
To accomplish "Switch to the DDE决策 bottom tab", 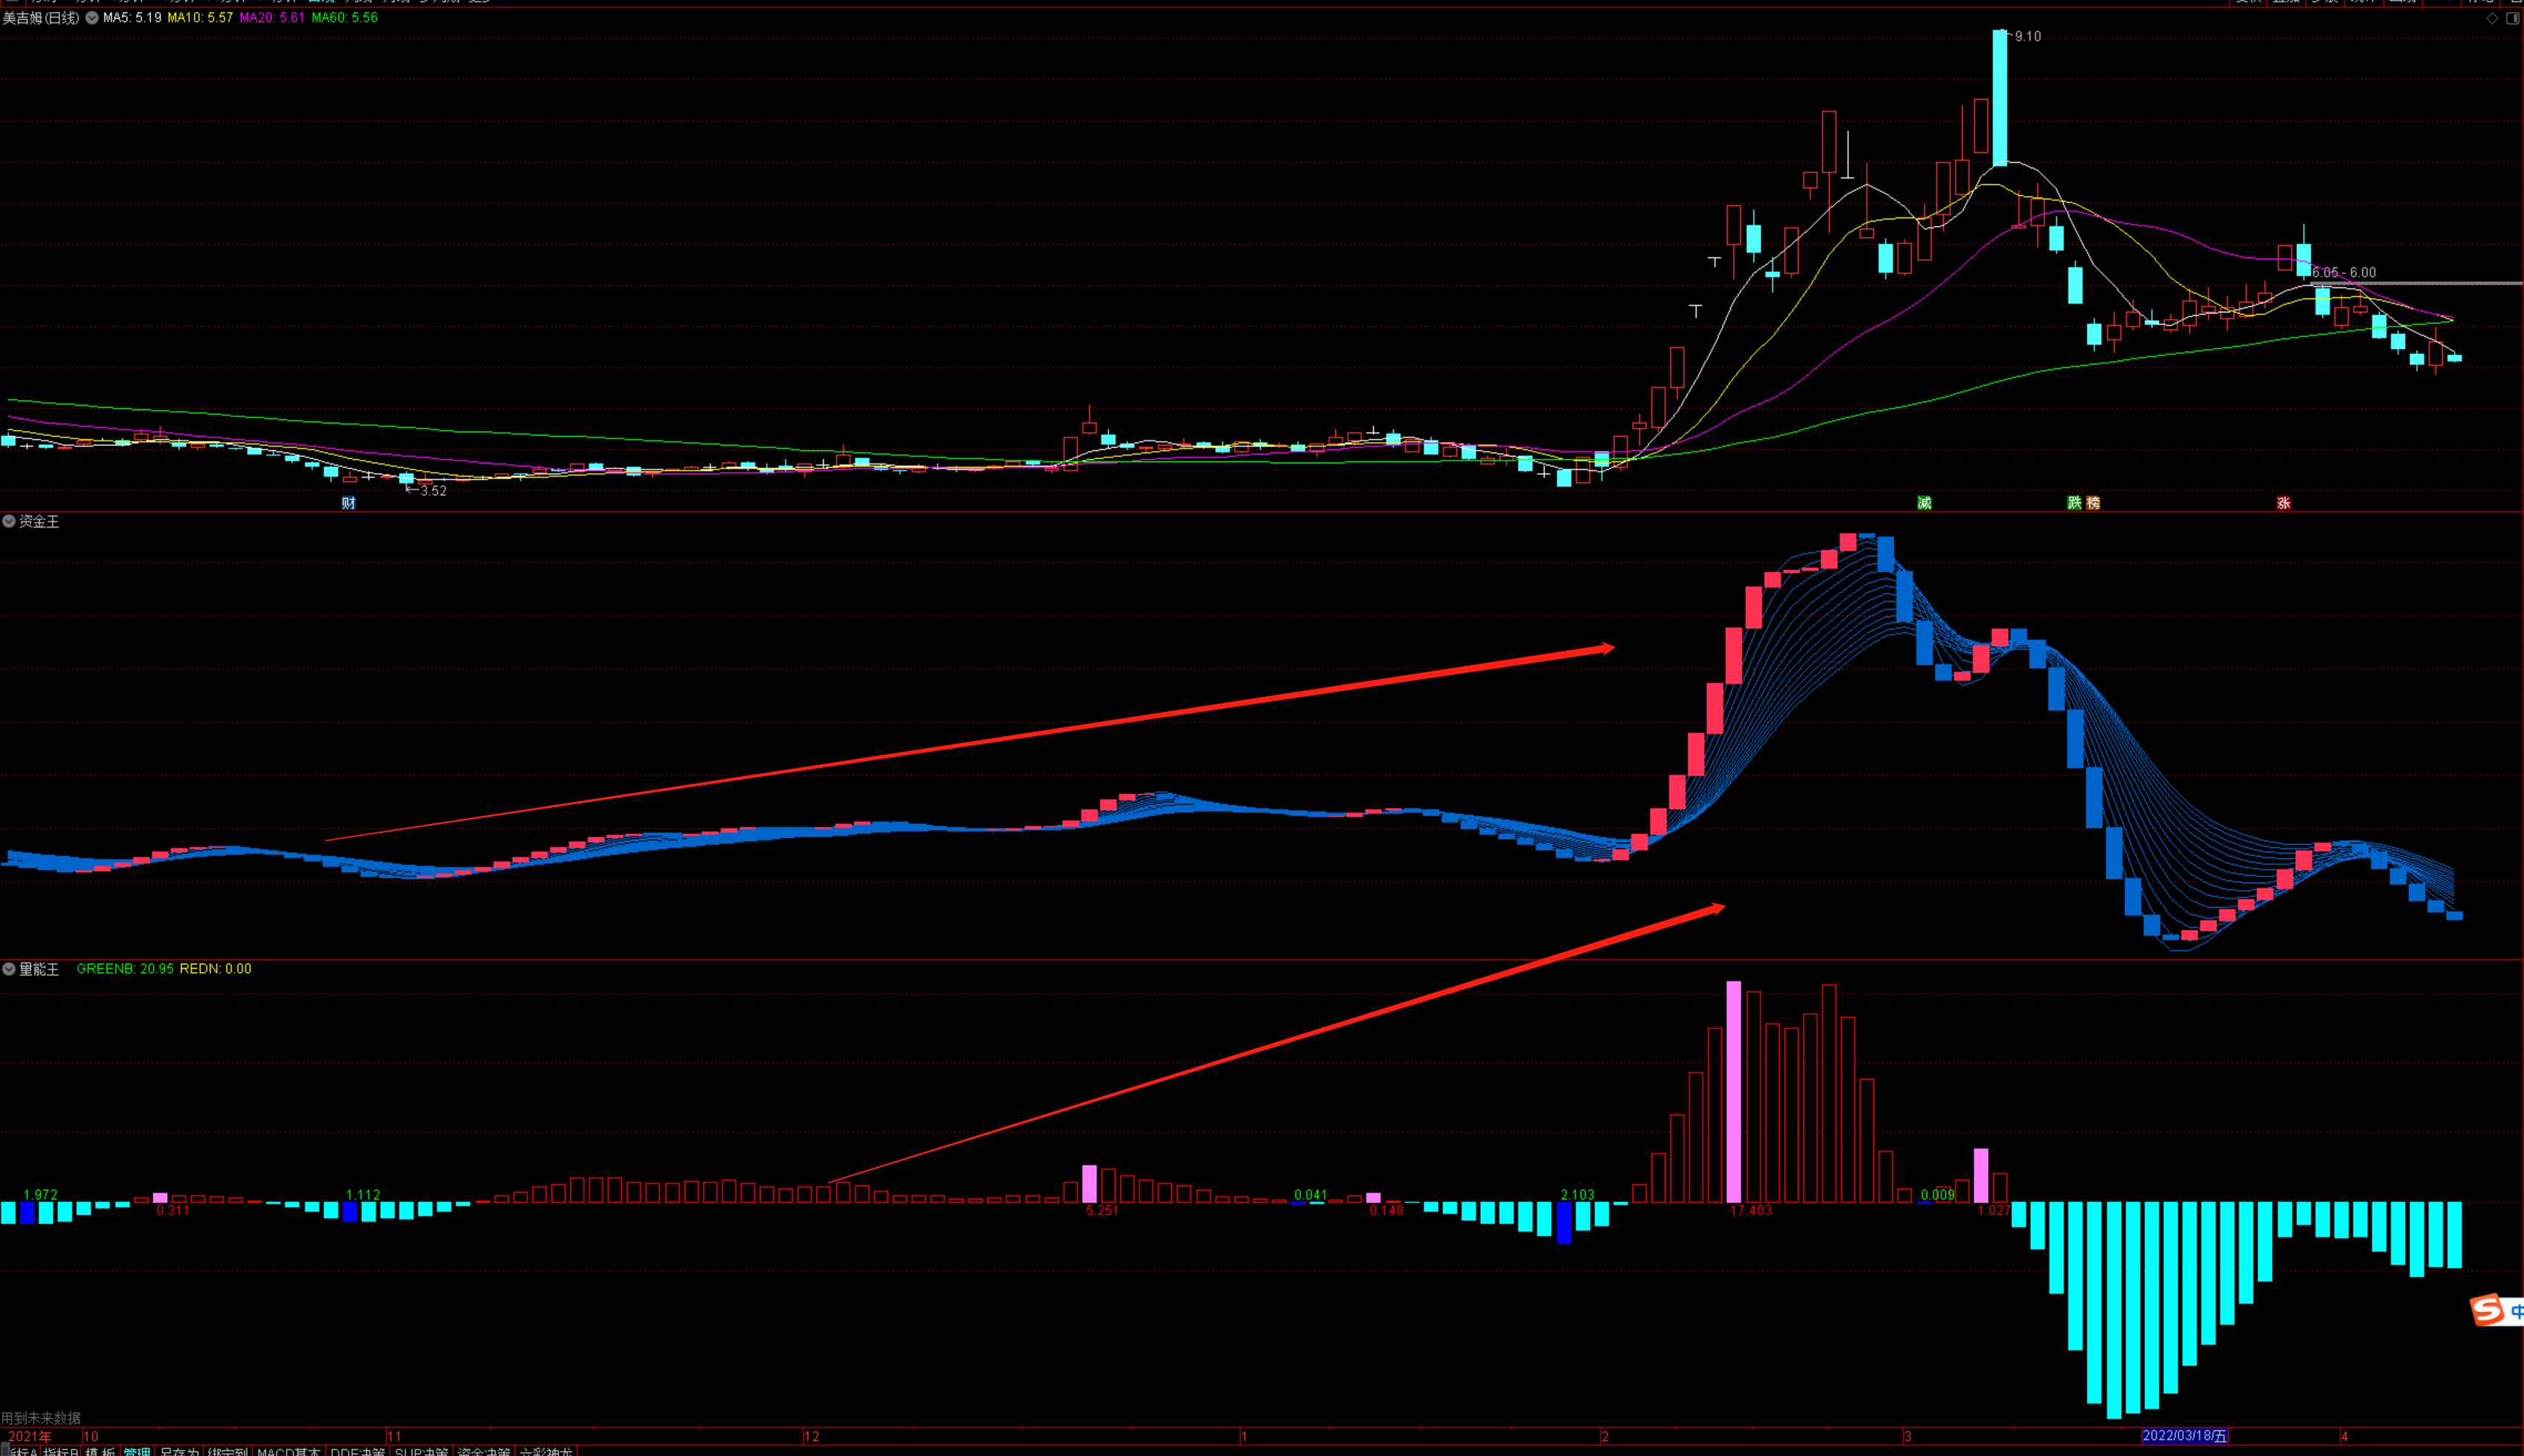I will [358, 1451].
